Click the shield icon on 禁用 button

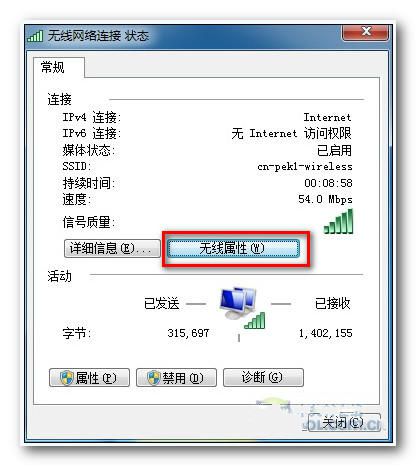154,378
